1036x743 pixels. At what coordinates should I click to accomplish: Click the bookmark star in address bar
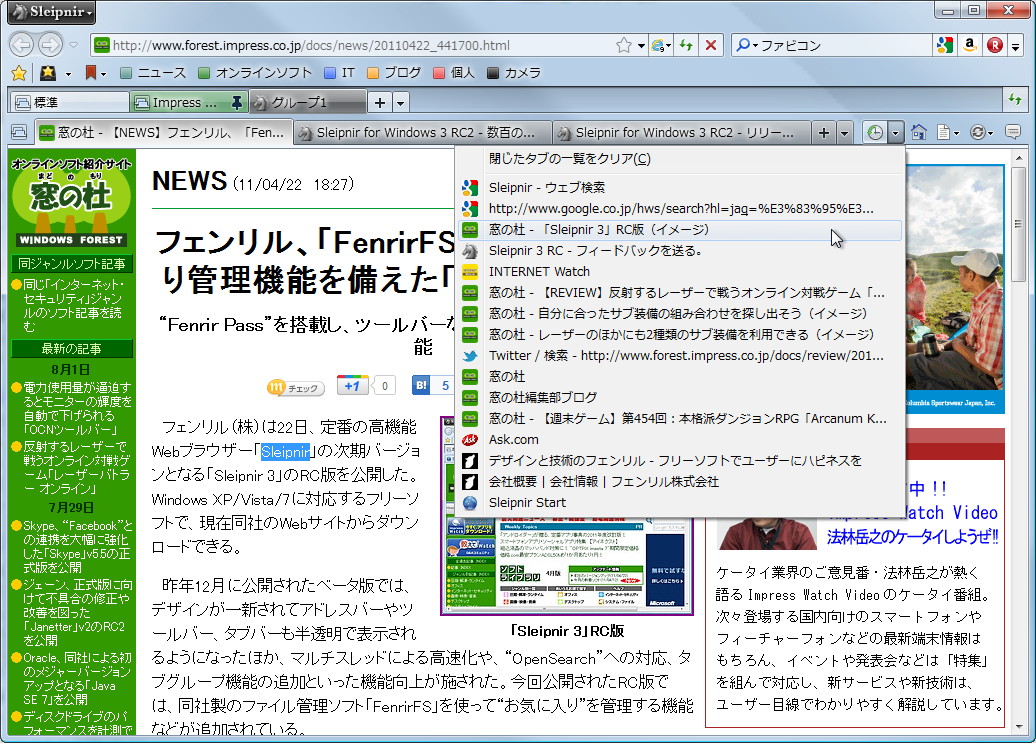click(x=623, y=45)
